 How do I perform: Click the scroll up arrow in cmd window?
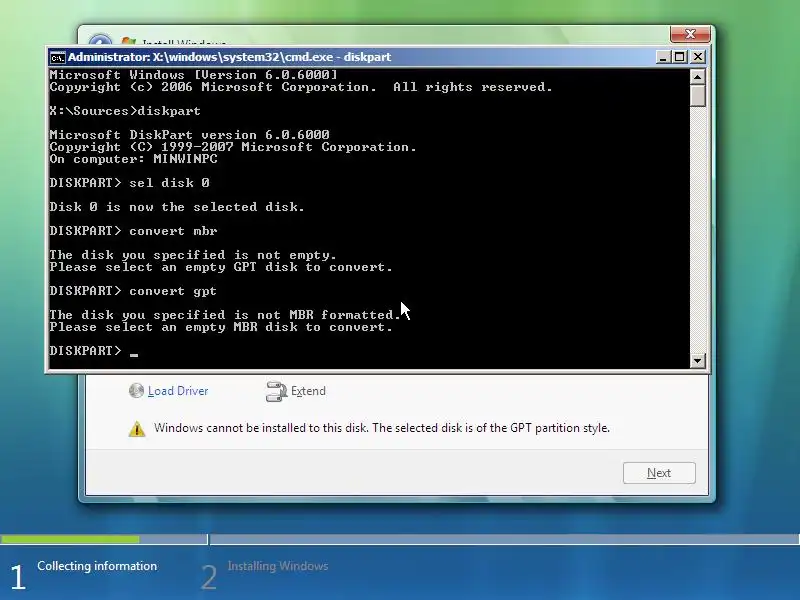click(697, 77)
